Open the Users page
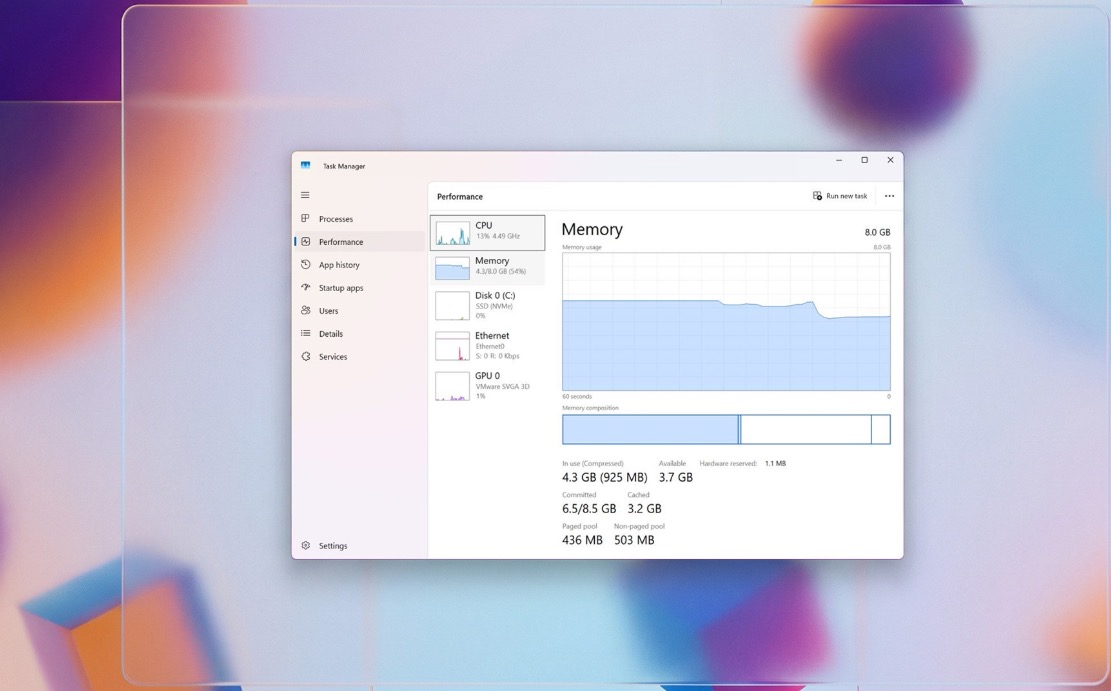 point(360,310)
